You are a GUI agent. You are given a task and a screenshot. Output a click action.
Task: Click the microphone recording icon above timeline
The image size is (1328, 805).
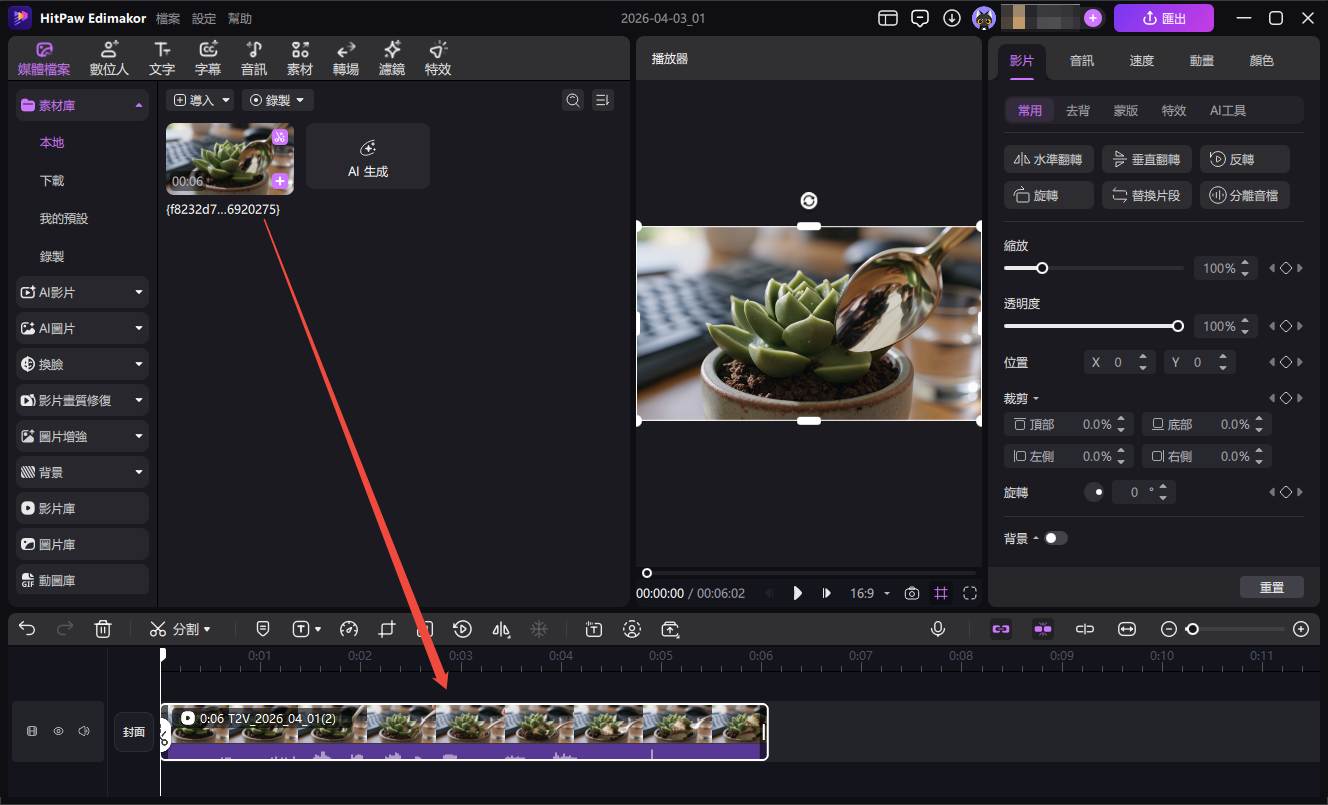click(x=938, y=629)
